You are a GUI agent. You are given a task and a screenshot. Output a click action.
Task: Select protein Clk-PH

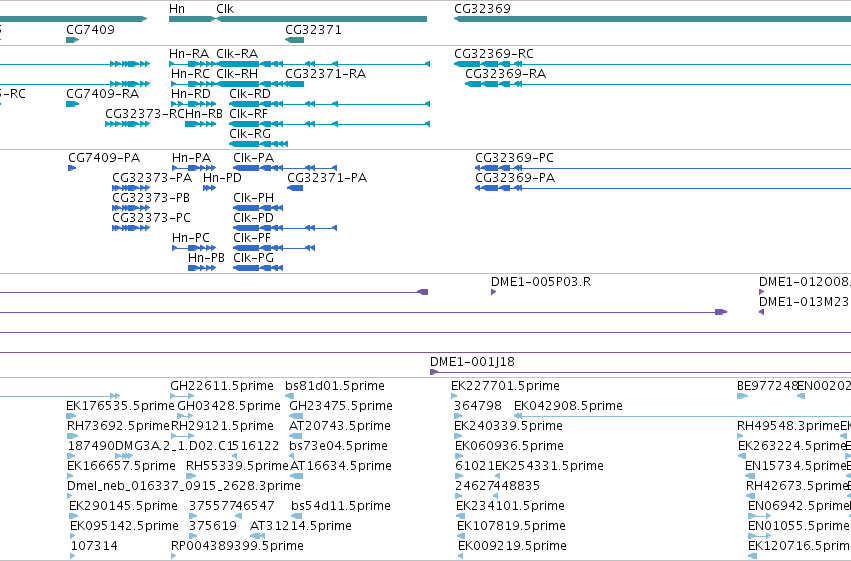pyautogui.click(x=253, y=198)
